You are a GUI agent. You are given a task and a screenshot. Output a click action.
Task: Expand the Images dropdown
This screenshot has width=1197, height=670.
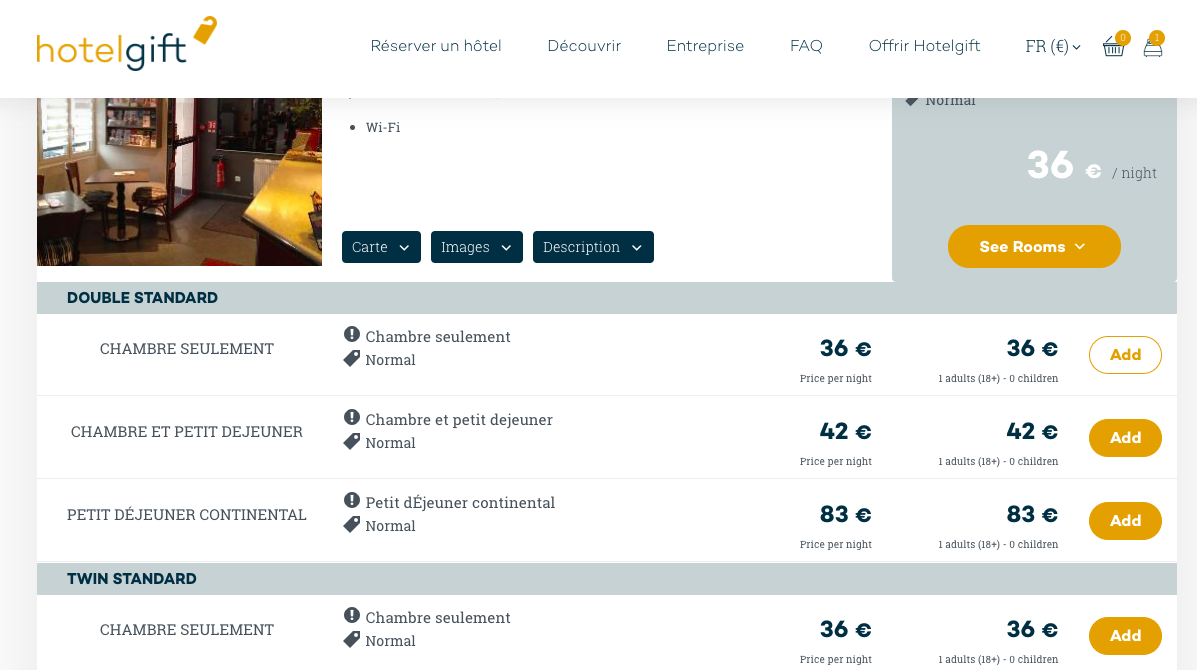pyautogui.click(x=476, y=247)
